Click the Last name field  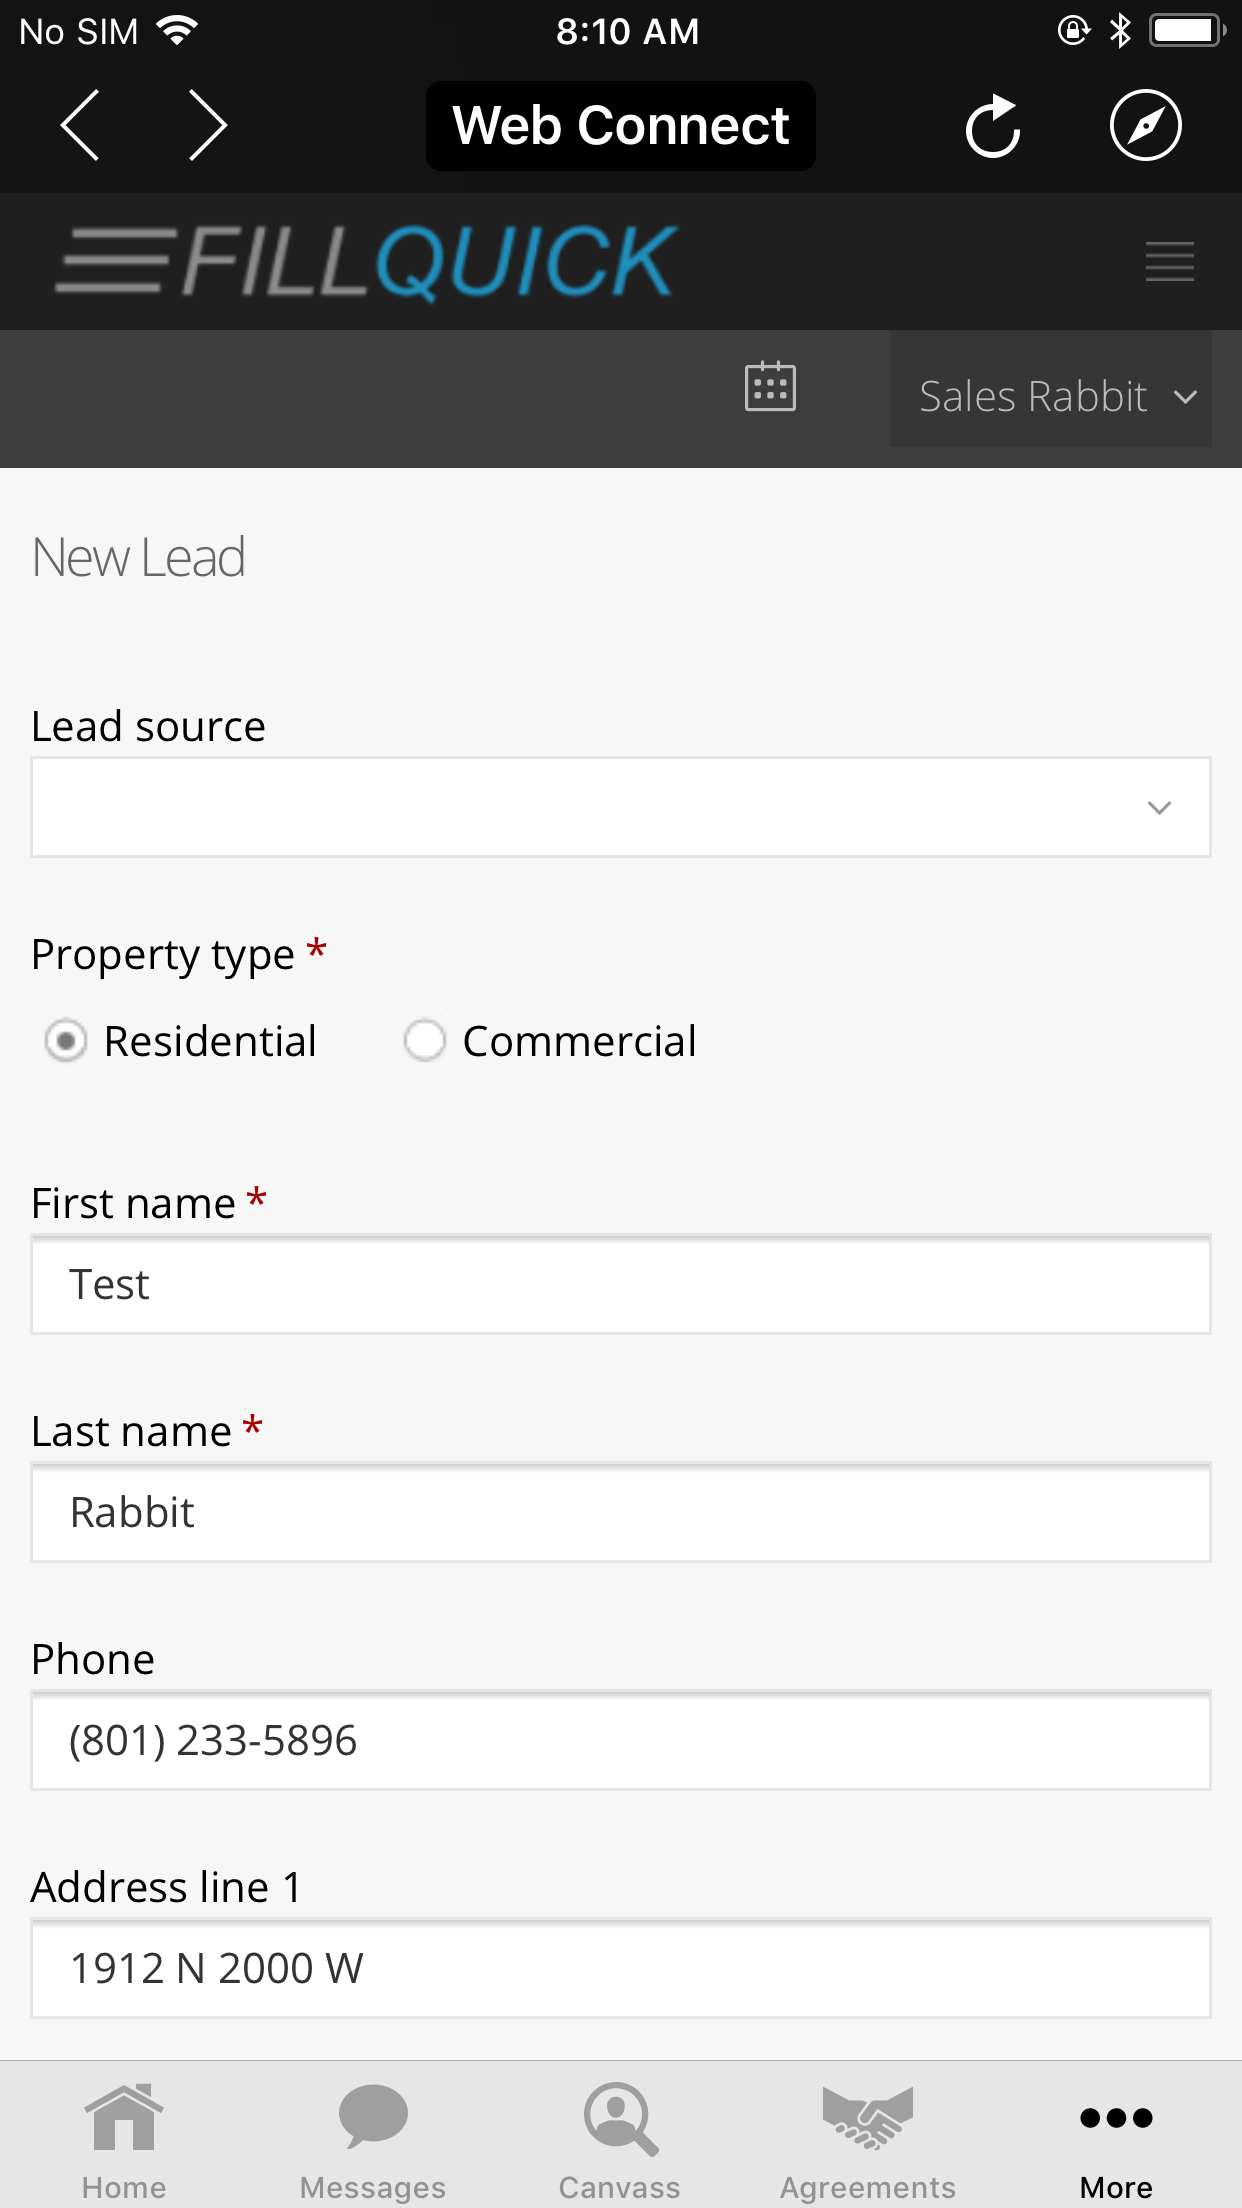click(x=621, y=1513)
